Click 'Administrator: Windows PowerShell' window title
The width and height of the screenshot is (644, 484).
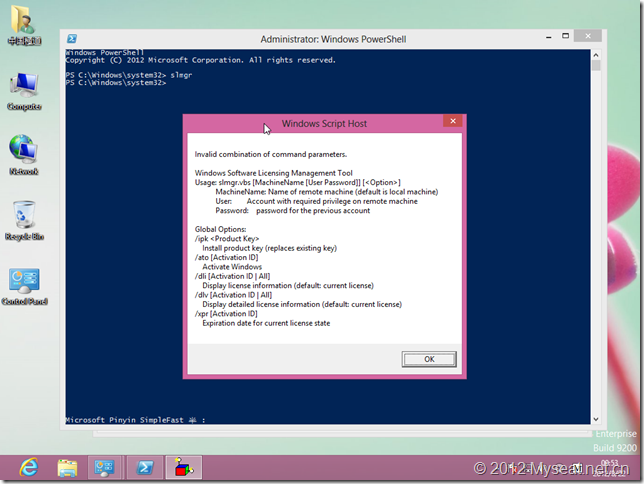point(333,39)
